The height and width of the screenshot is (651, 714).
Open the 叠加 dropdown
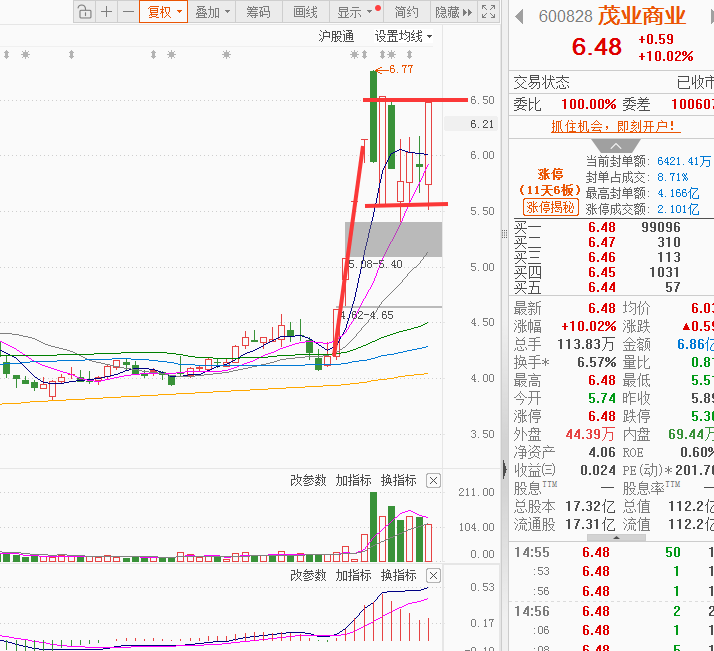212,12
